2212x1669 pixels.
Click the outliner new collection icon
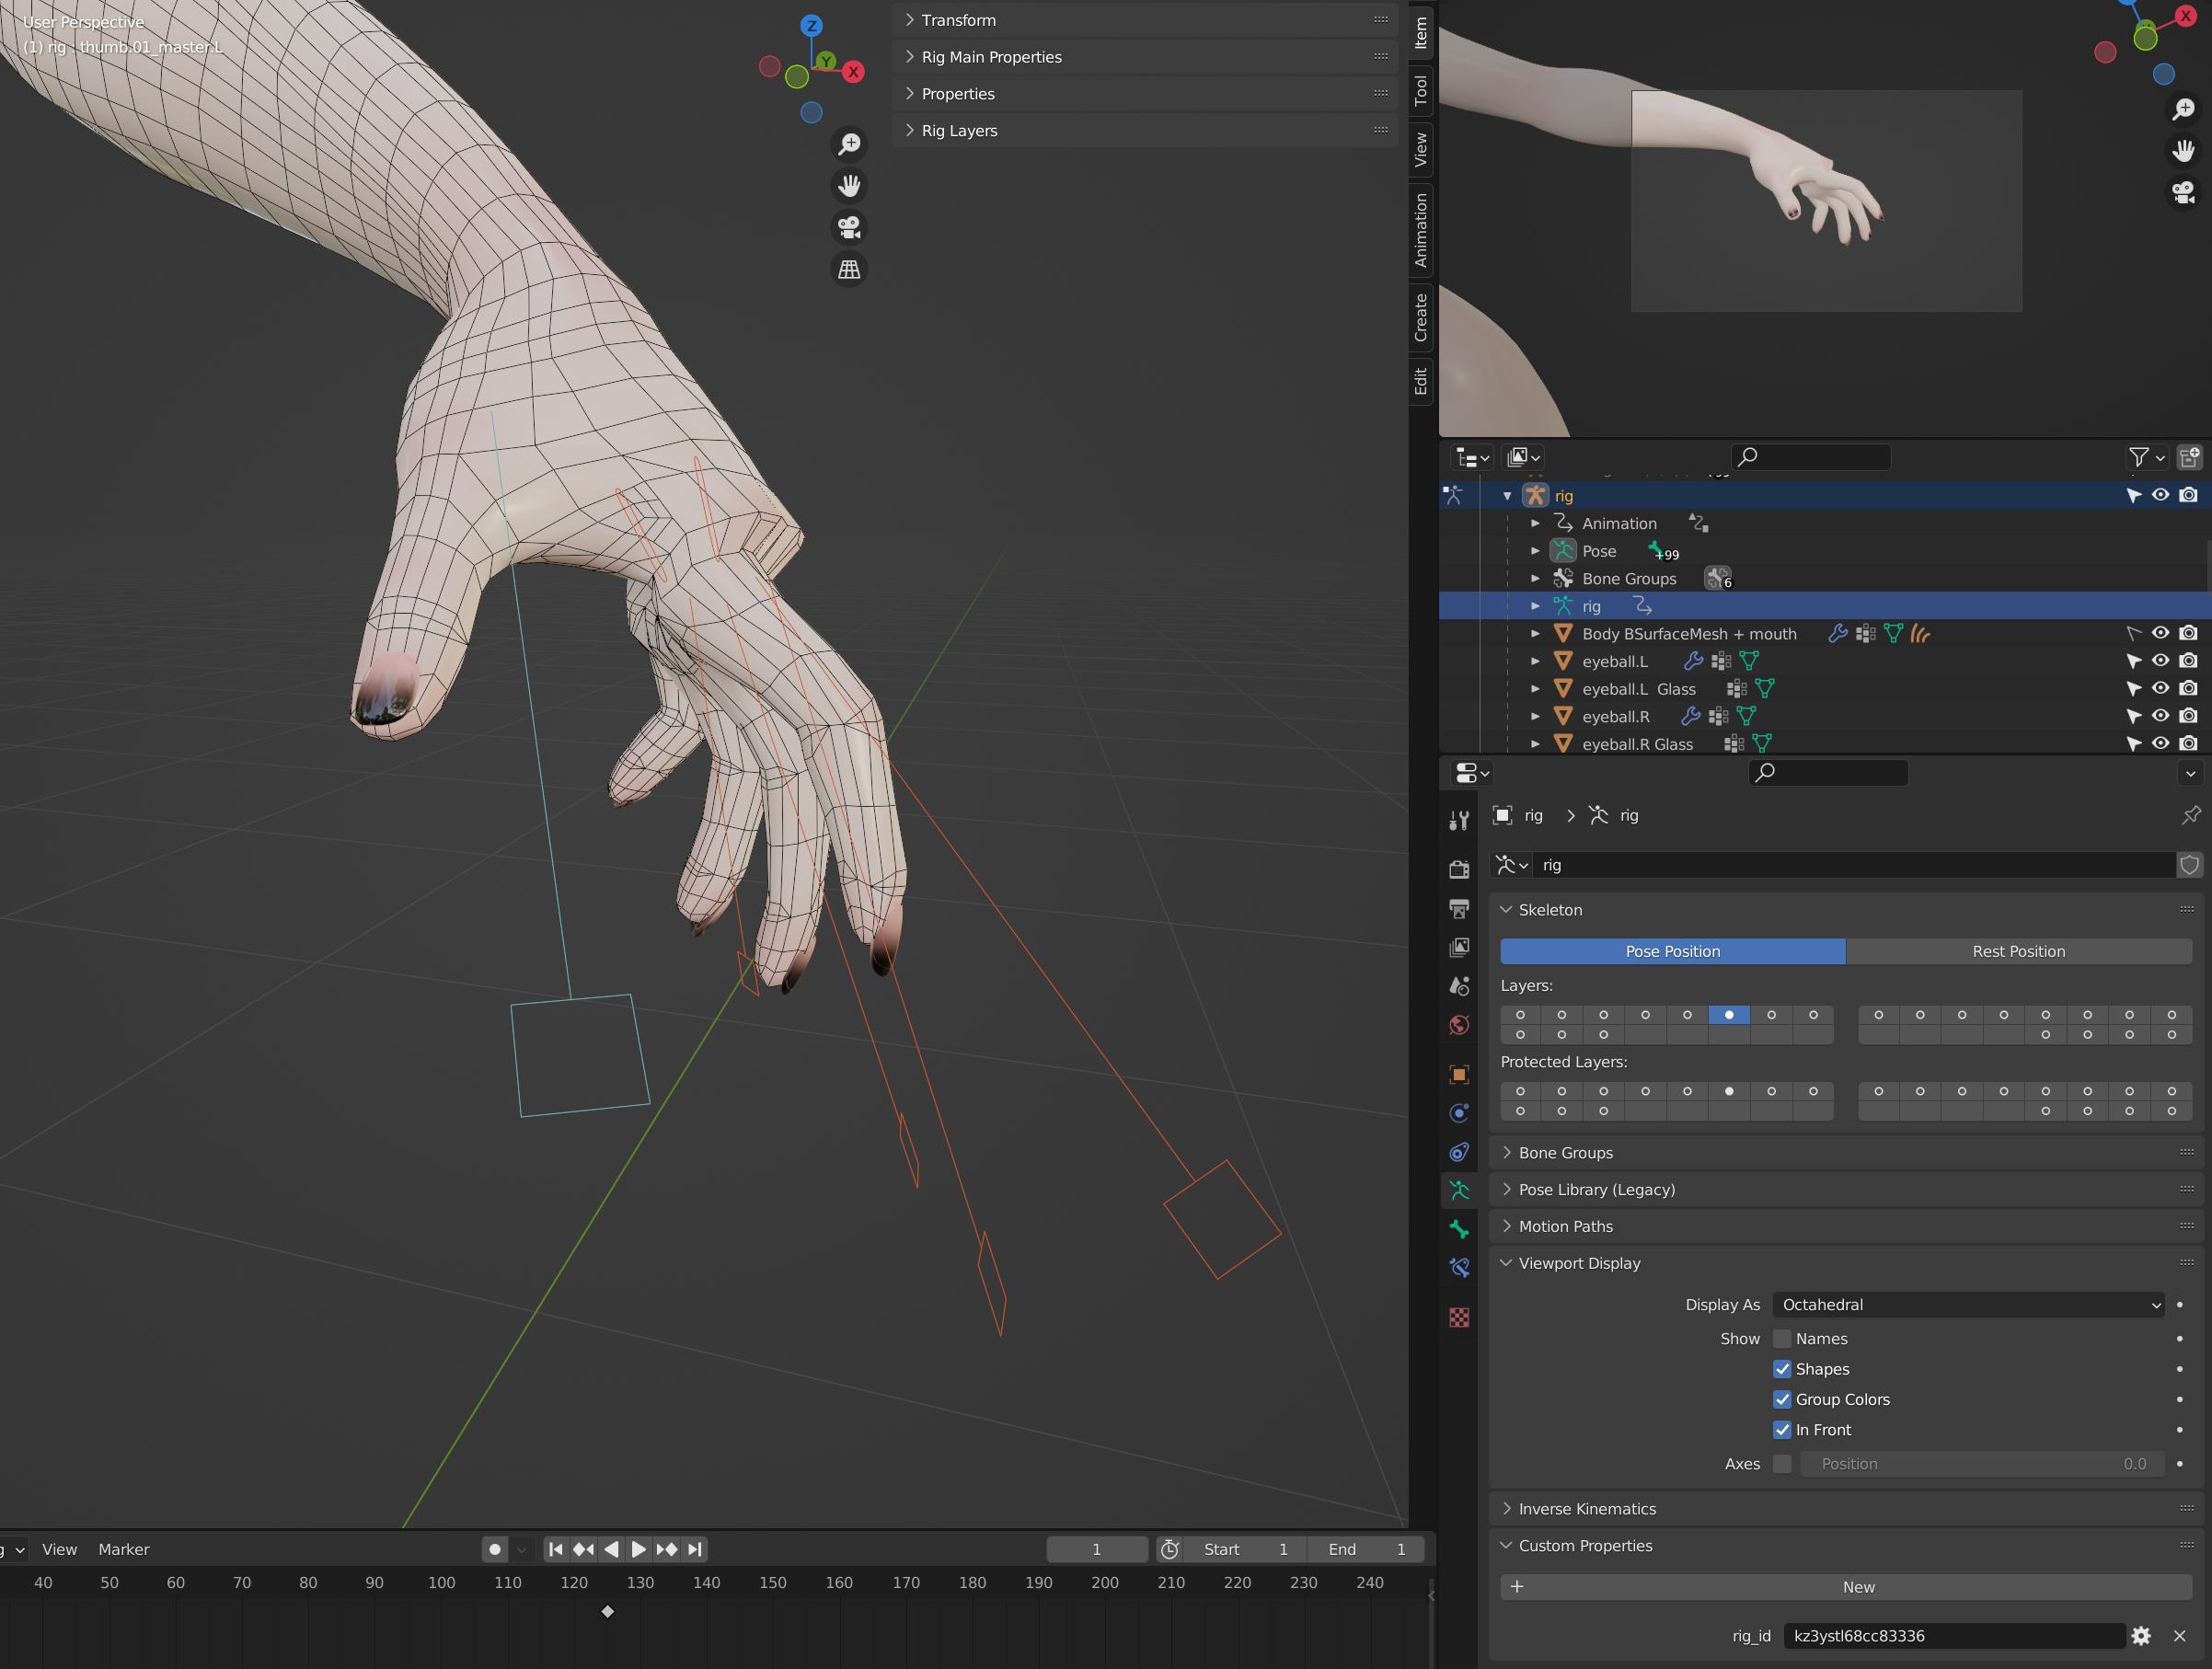coord(2189,457)
